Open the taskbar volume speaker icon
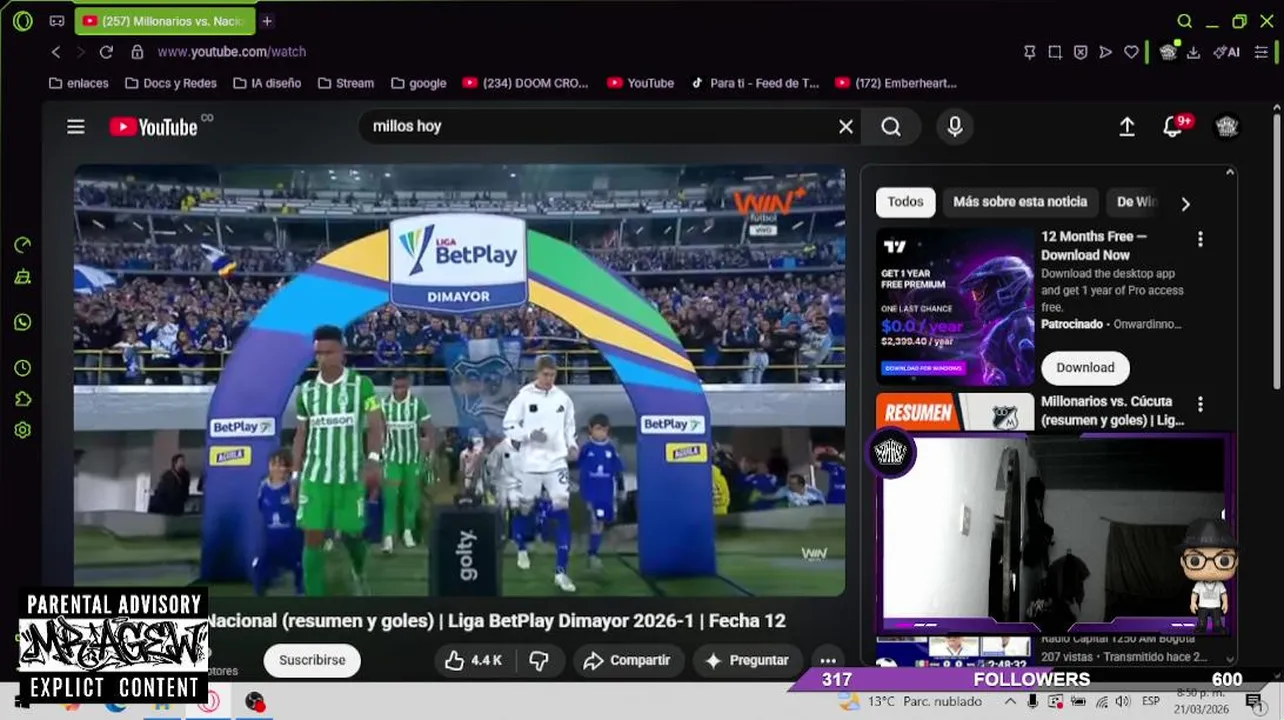This screenshot has width=1284, height=720. (1122, 702)
